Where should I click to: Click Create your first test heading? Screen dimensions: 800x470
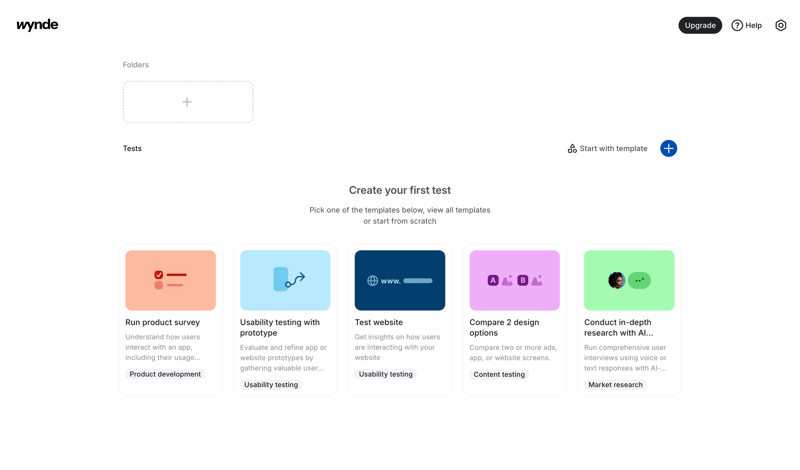pos(400,190)
